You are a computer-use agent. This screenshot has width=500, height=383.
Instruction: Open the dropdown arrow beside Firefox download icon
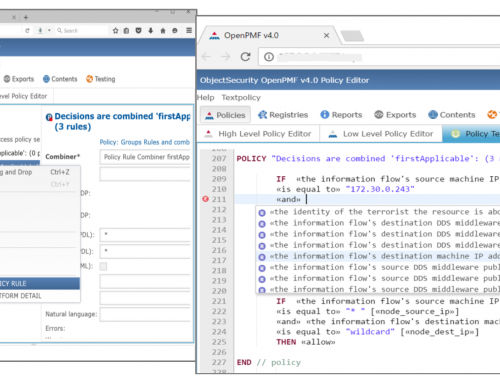(49, 31)
